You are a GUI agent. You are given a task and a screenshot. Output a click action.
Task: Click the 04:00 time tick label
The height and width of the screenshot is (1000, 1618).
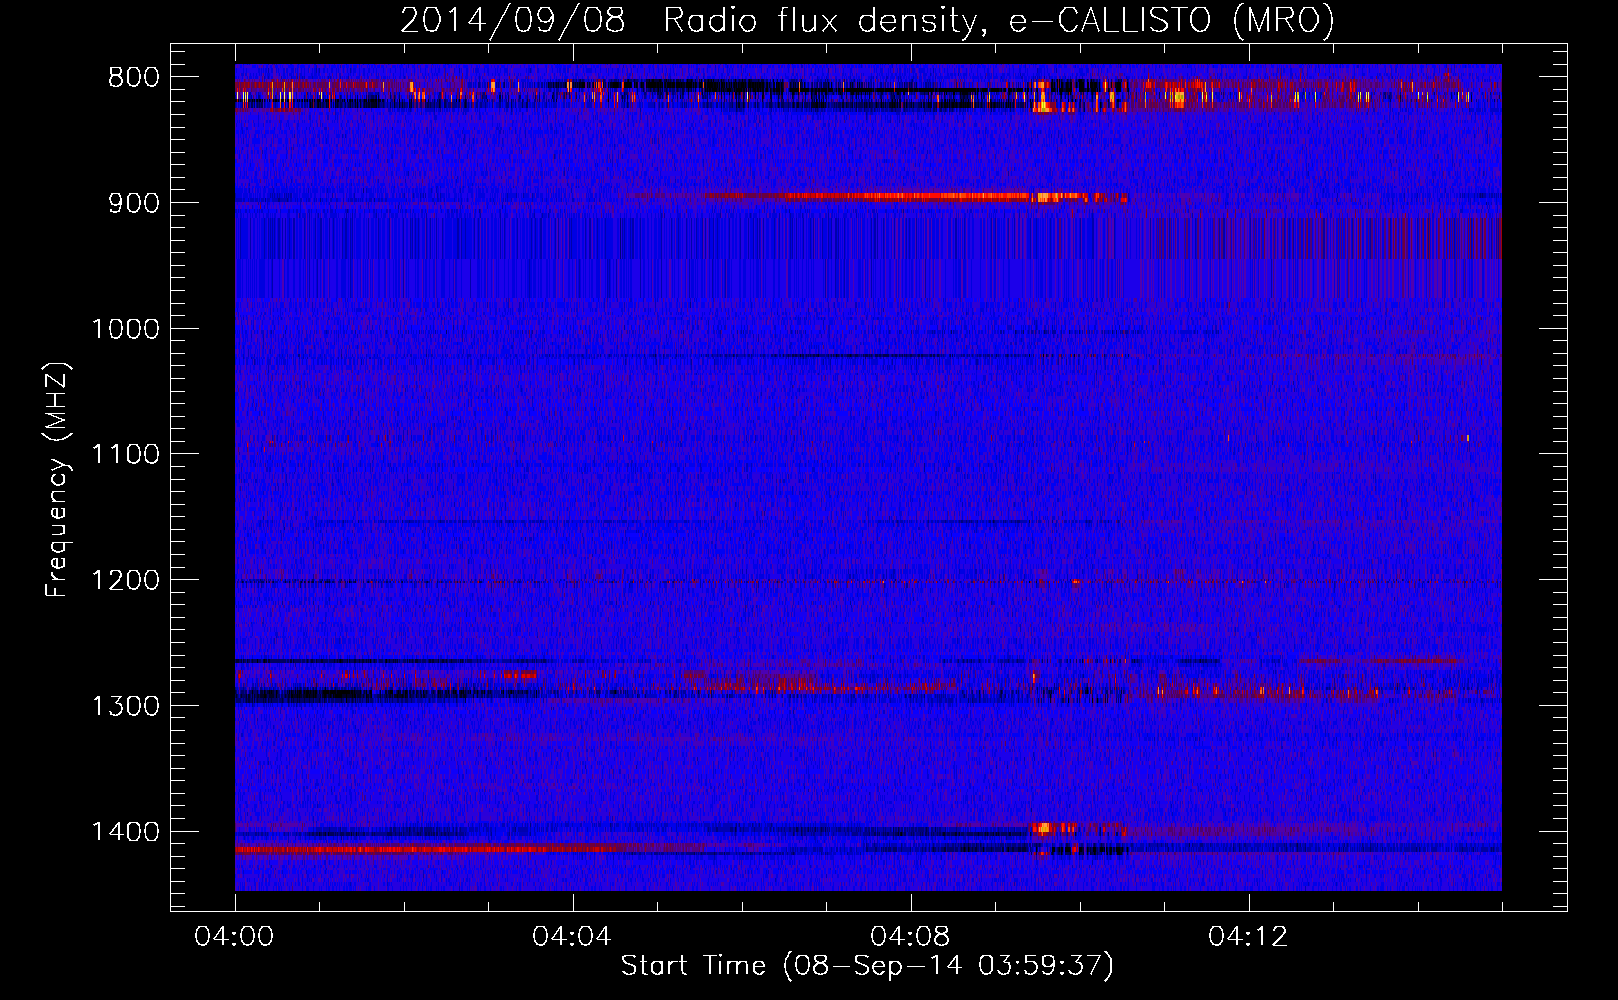pyautogui.click(x=235, y=937)
